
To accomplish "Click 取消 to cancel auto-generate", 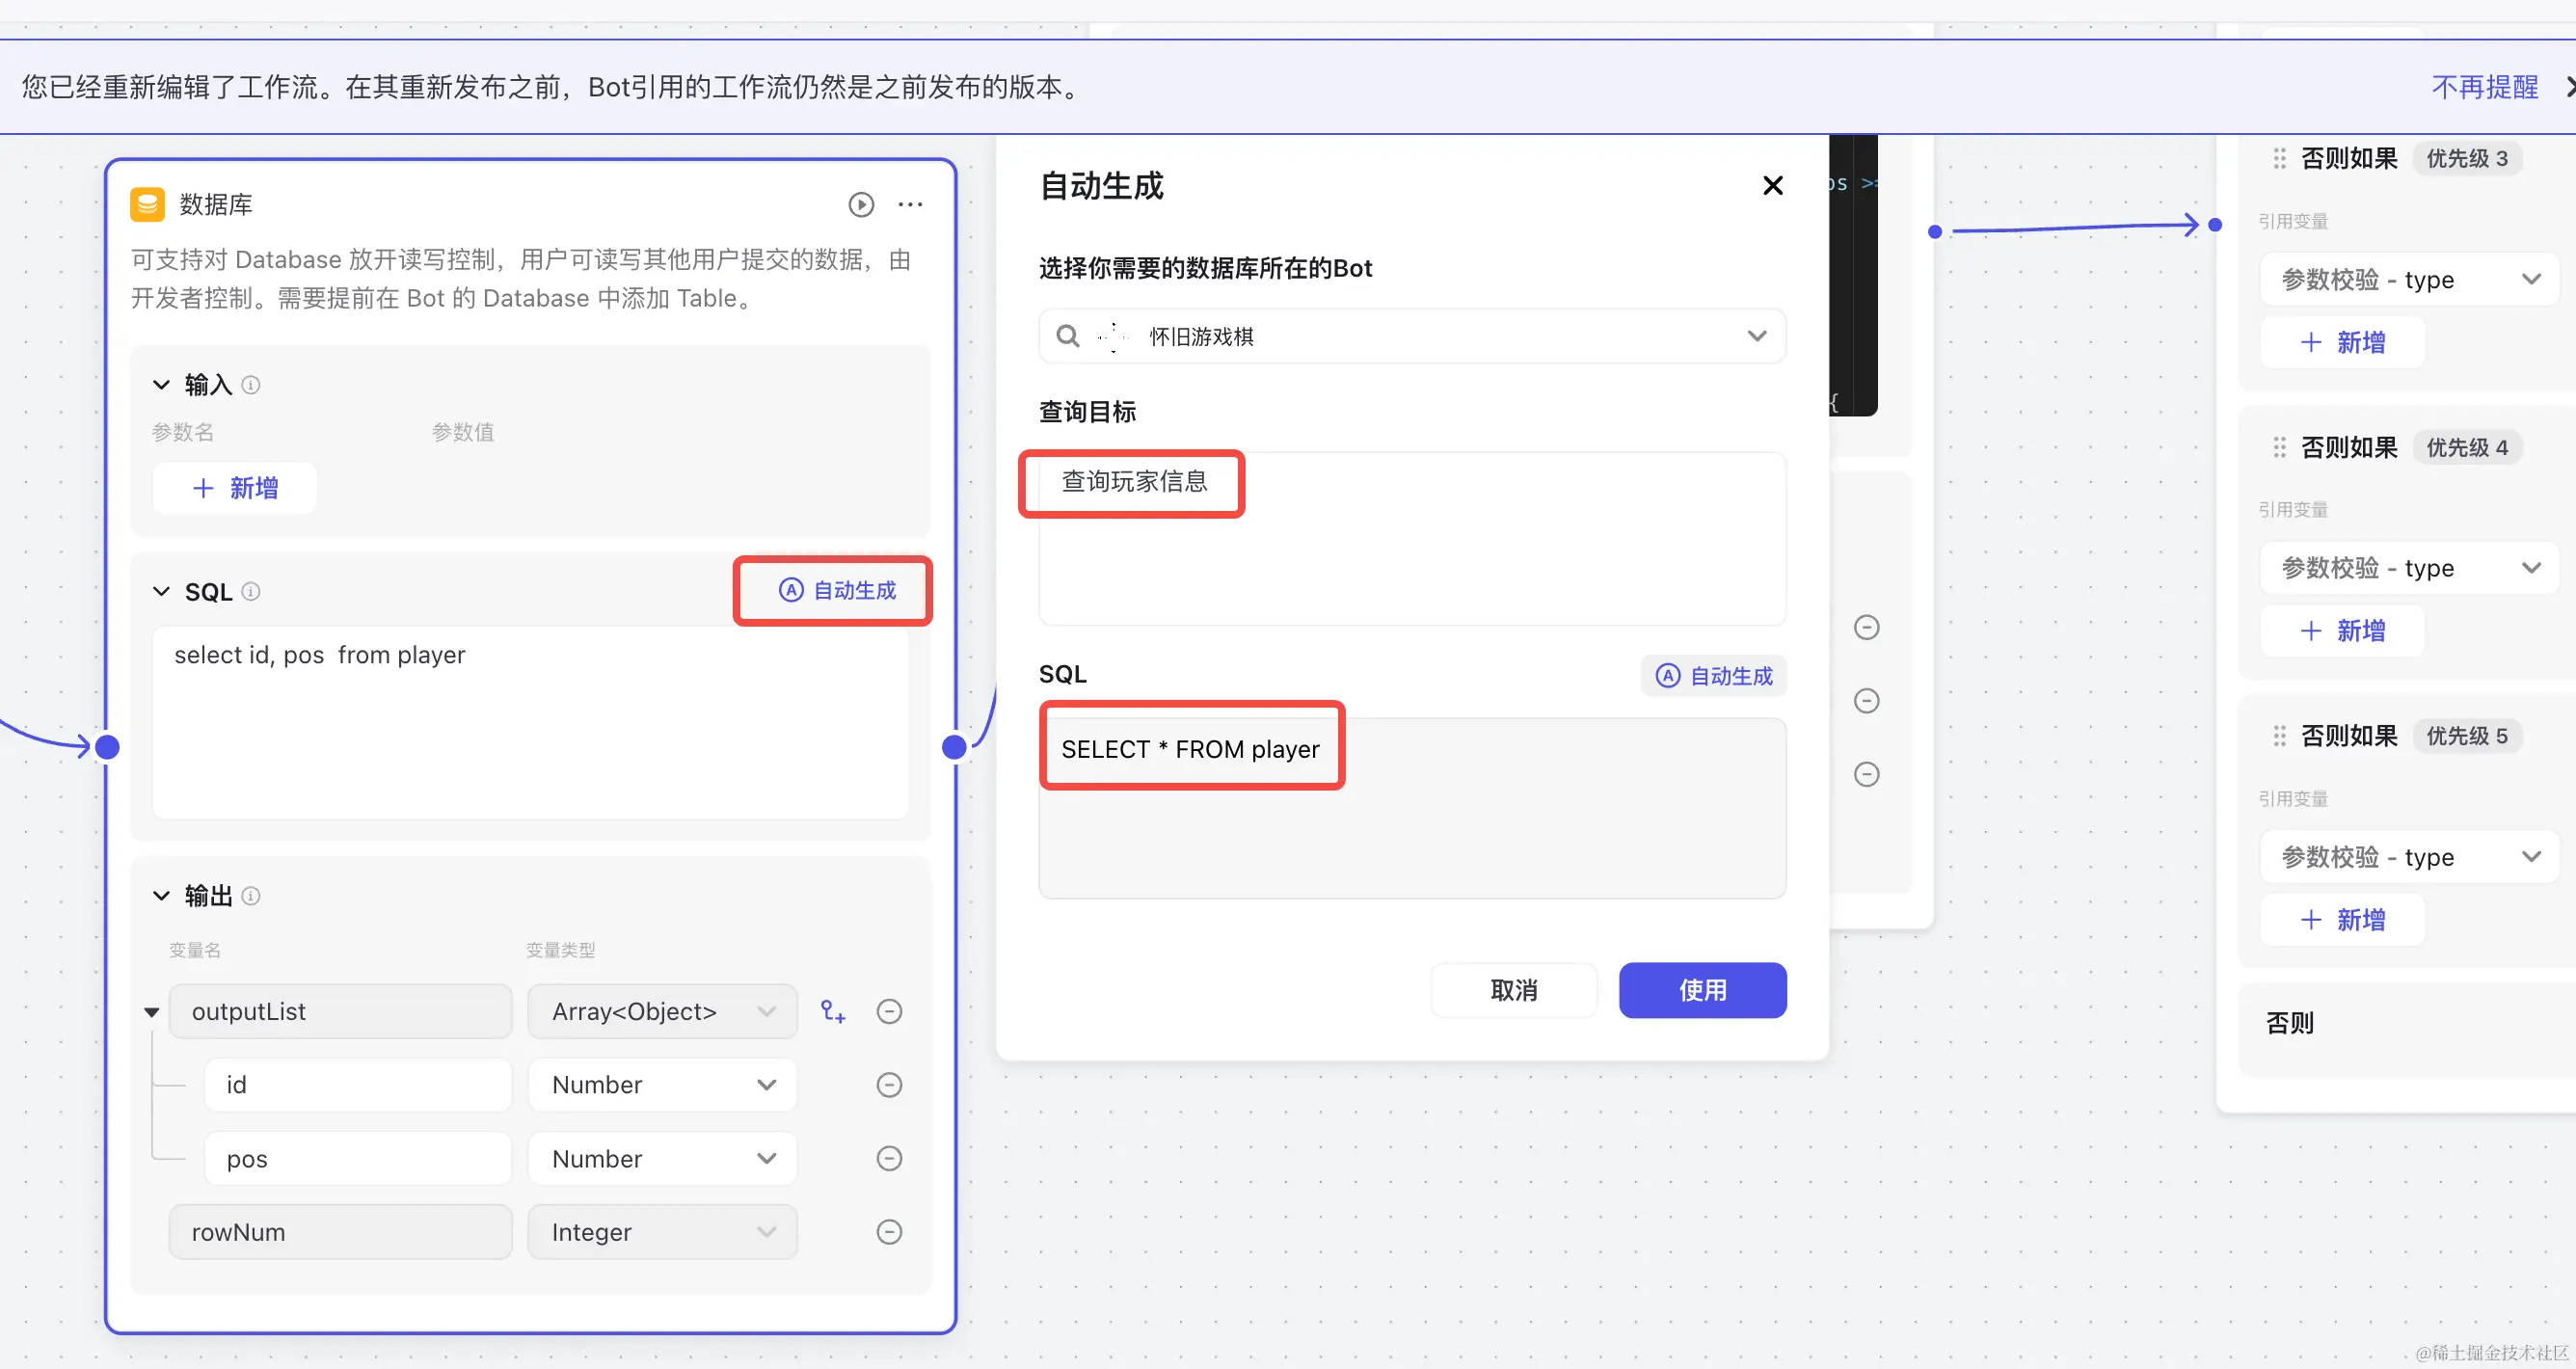I will pos(1513,990).
